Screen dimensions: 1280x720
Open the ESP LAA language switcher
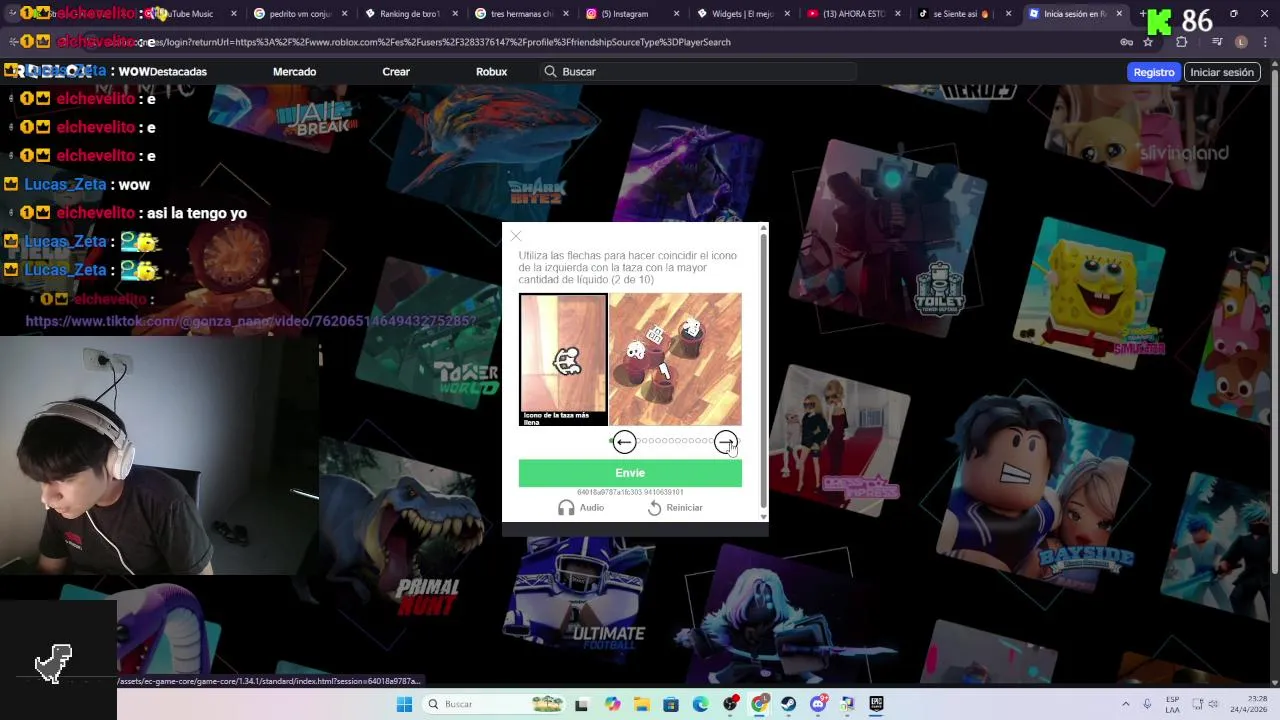(1172, 704)
